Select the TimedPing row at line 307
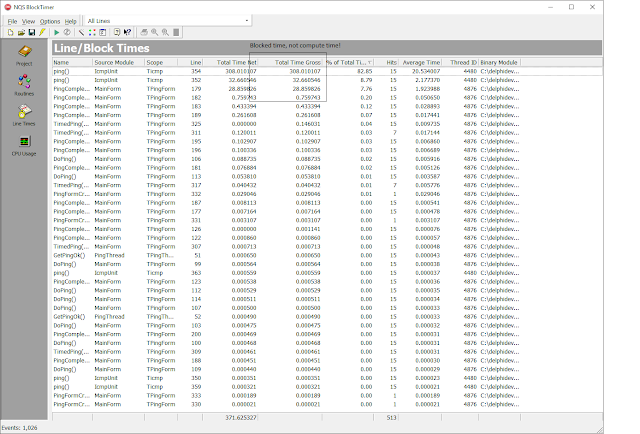 click(327, 247)
